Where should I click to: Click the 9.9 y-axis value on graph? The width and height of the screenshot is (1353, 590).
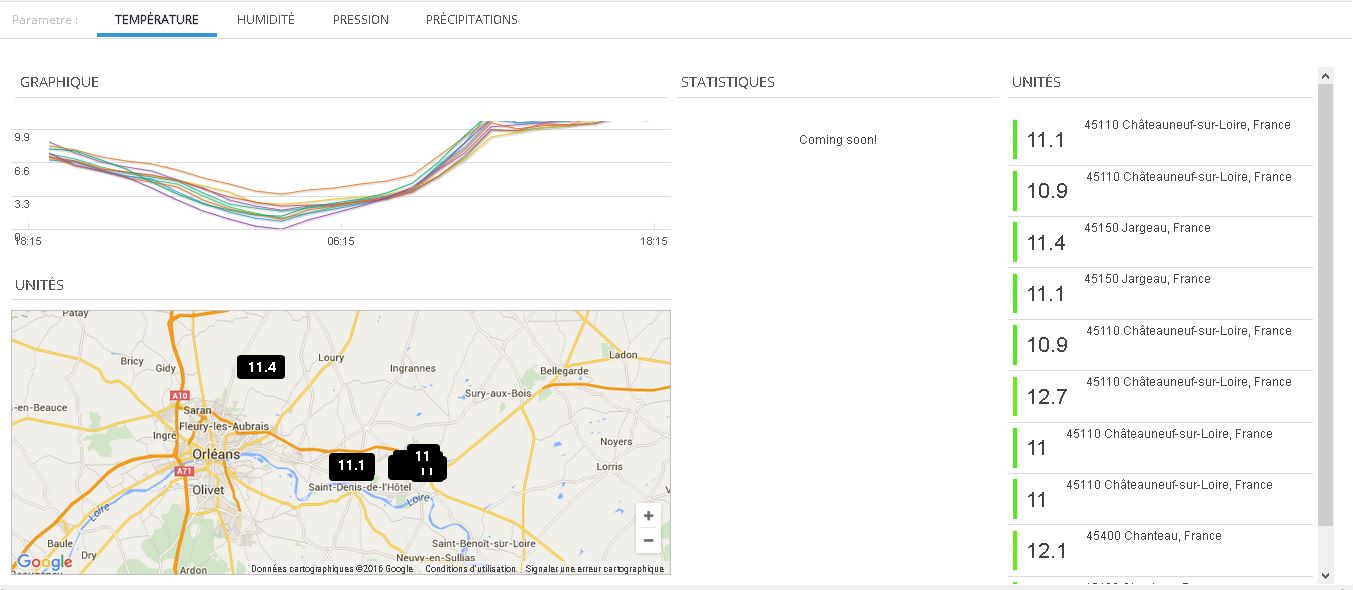(22, 137)
